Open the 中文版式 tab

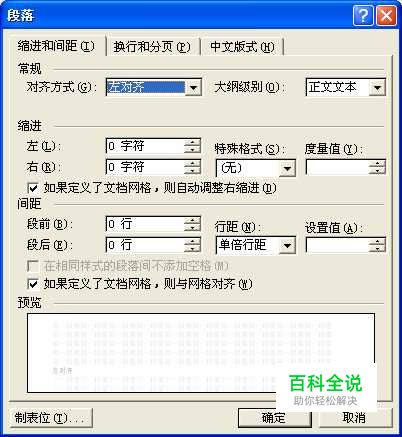coord(243,47)
